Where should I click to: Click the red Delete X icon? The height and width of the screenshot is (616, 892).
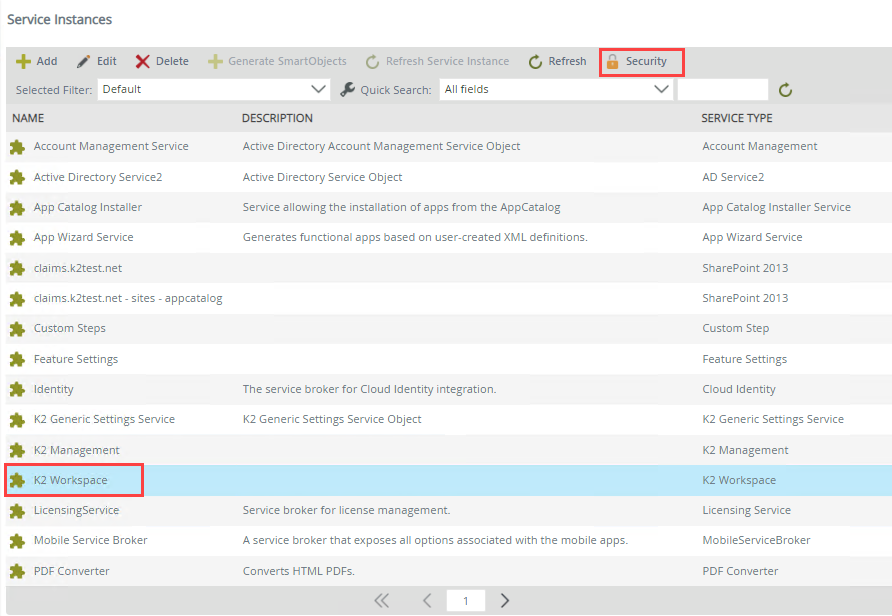point(142,61)
